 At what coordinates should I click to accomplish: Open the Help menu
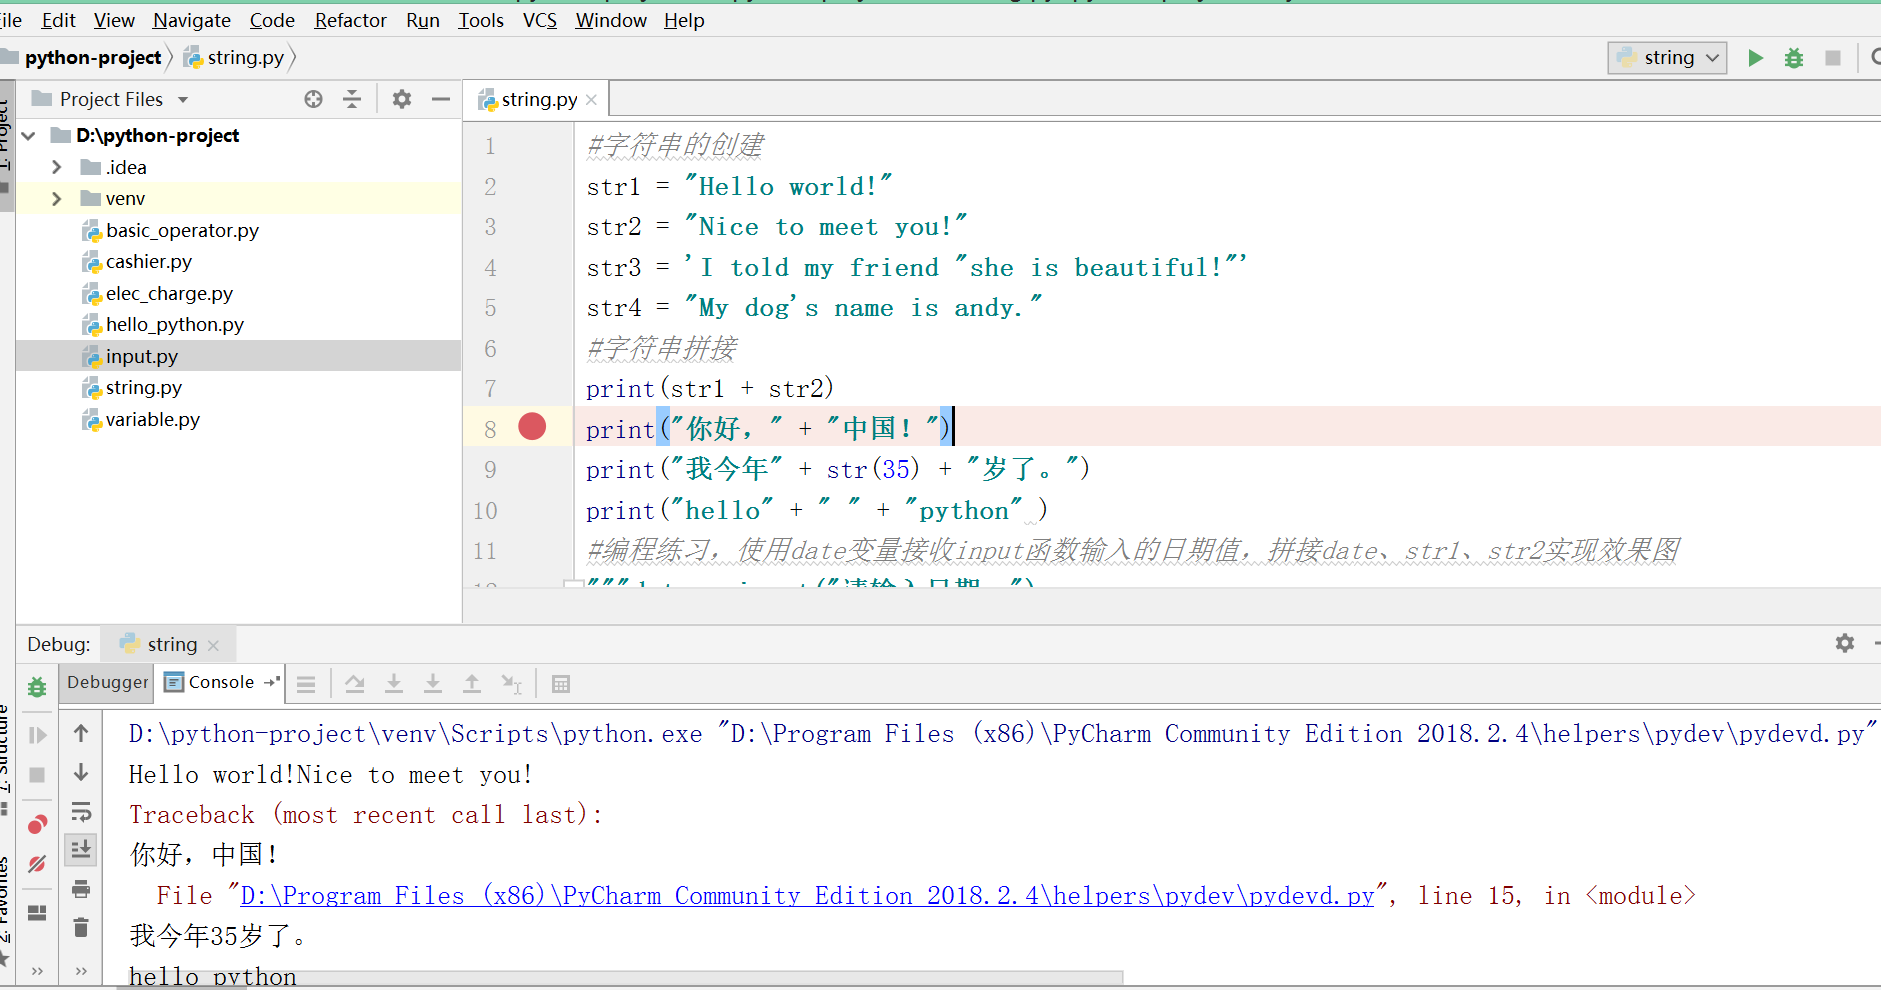pos(684,20)
